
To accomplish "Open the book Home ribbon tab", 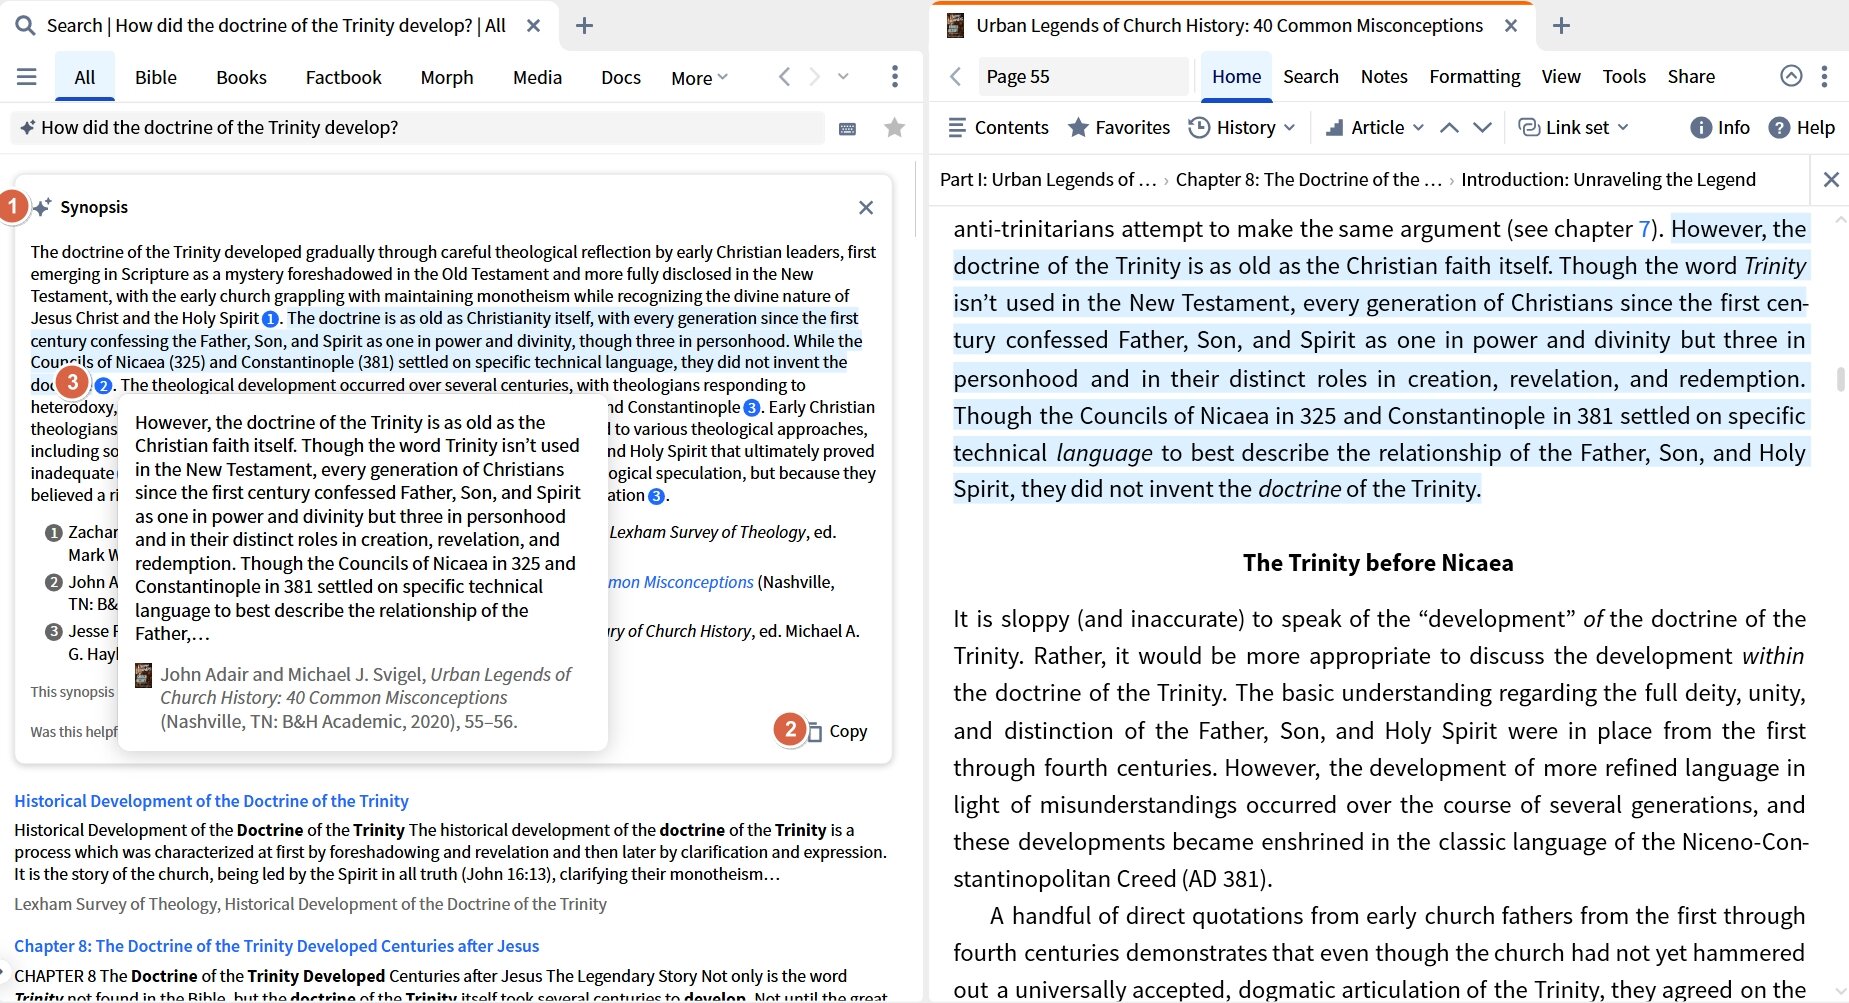I will pyautogui.click(x=1236, y=77).
